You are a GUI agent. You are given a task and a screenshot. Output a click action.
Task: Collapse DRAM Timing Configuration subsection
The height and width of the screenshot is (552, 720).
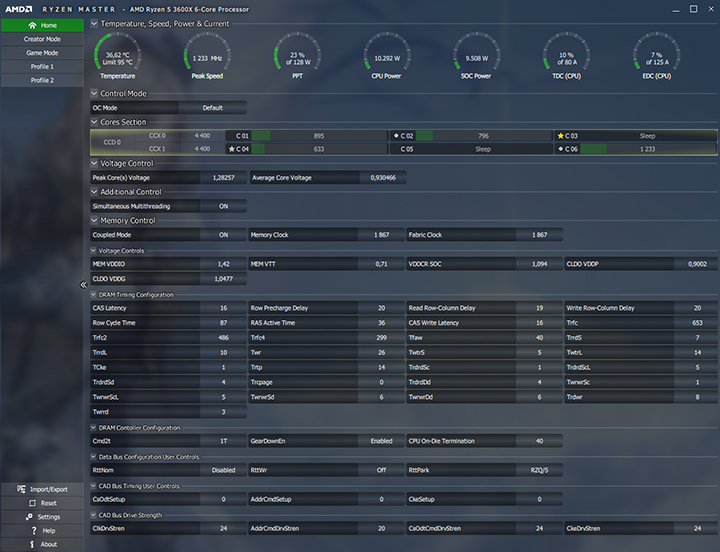[x=93, y=295]
